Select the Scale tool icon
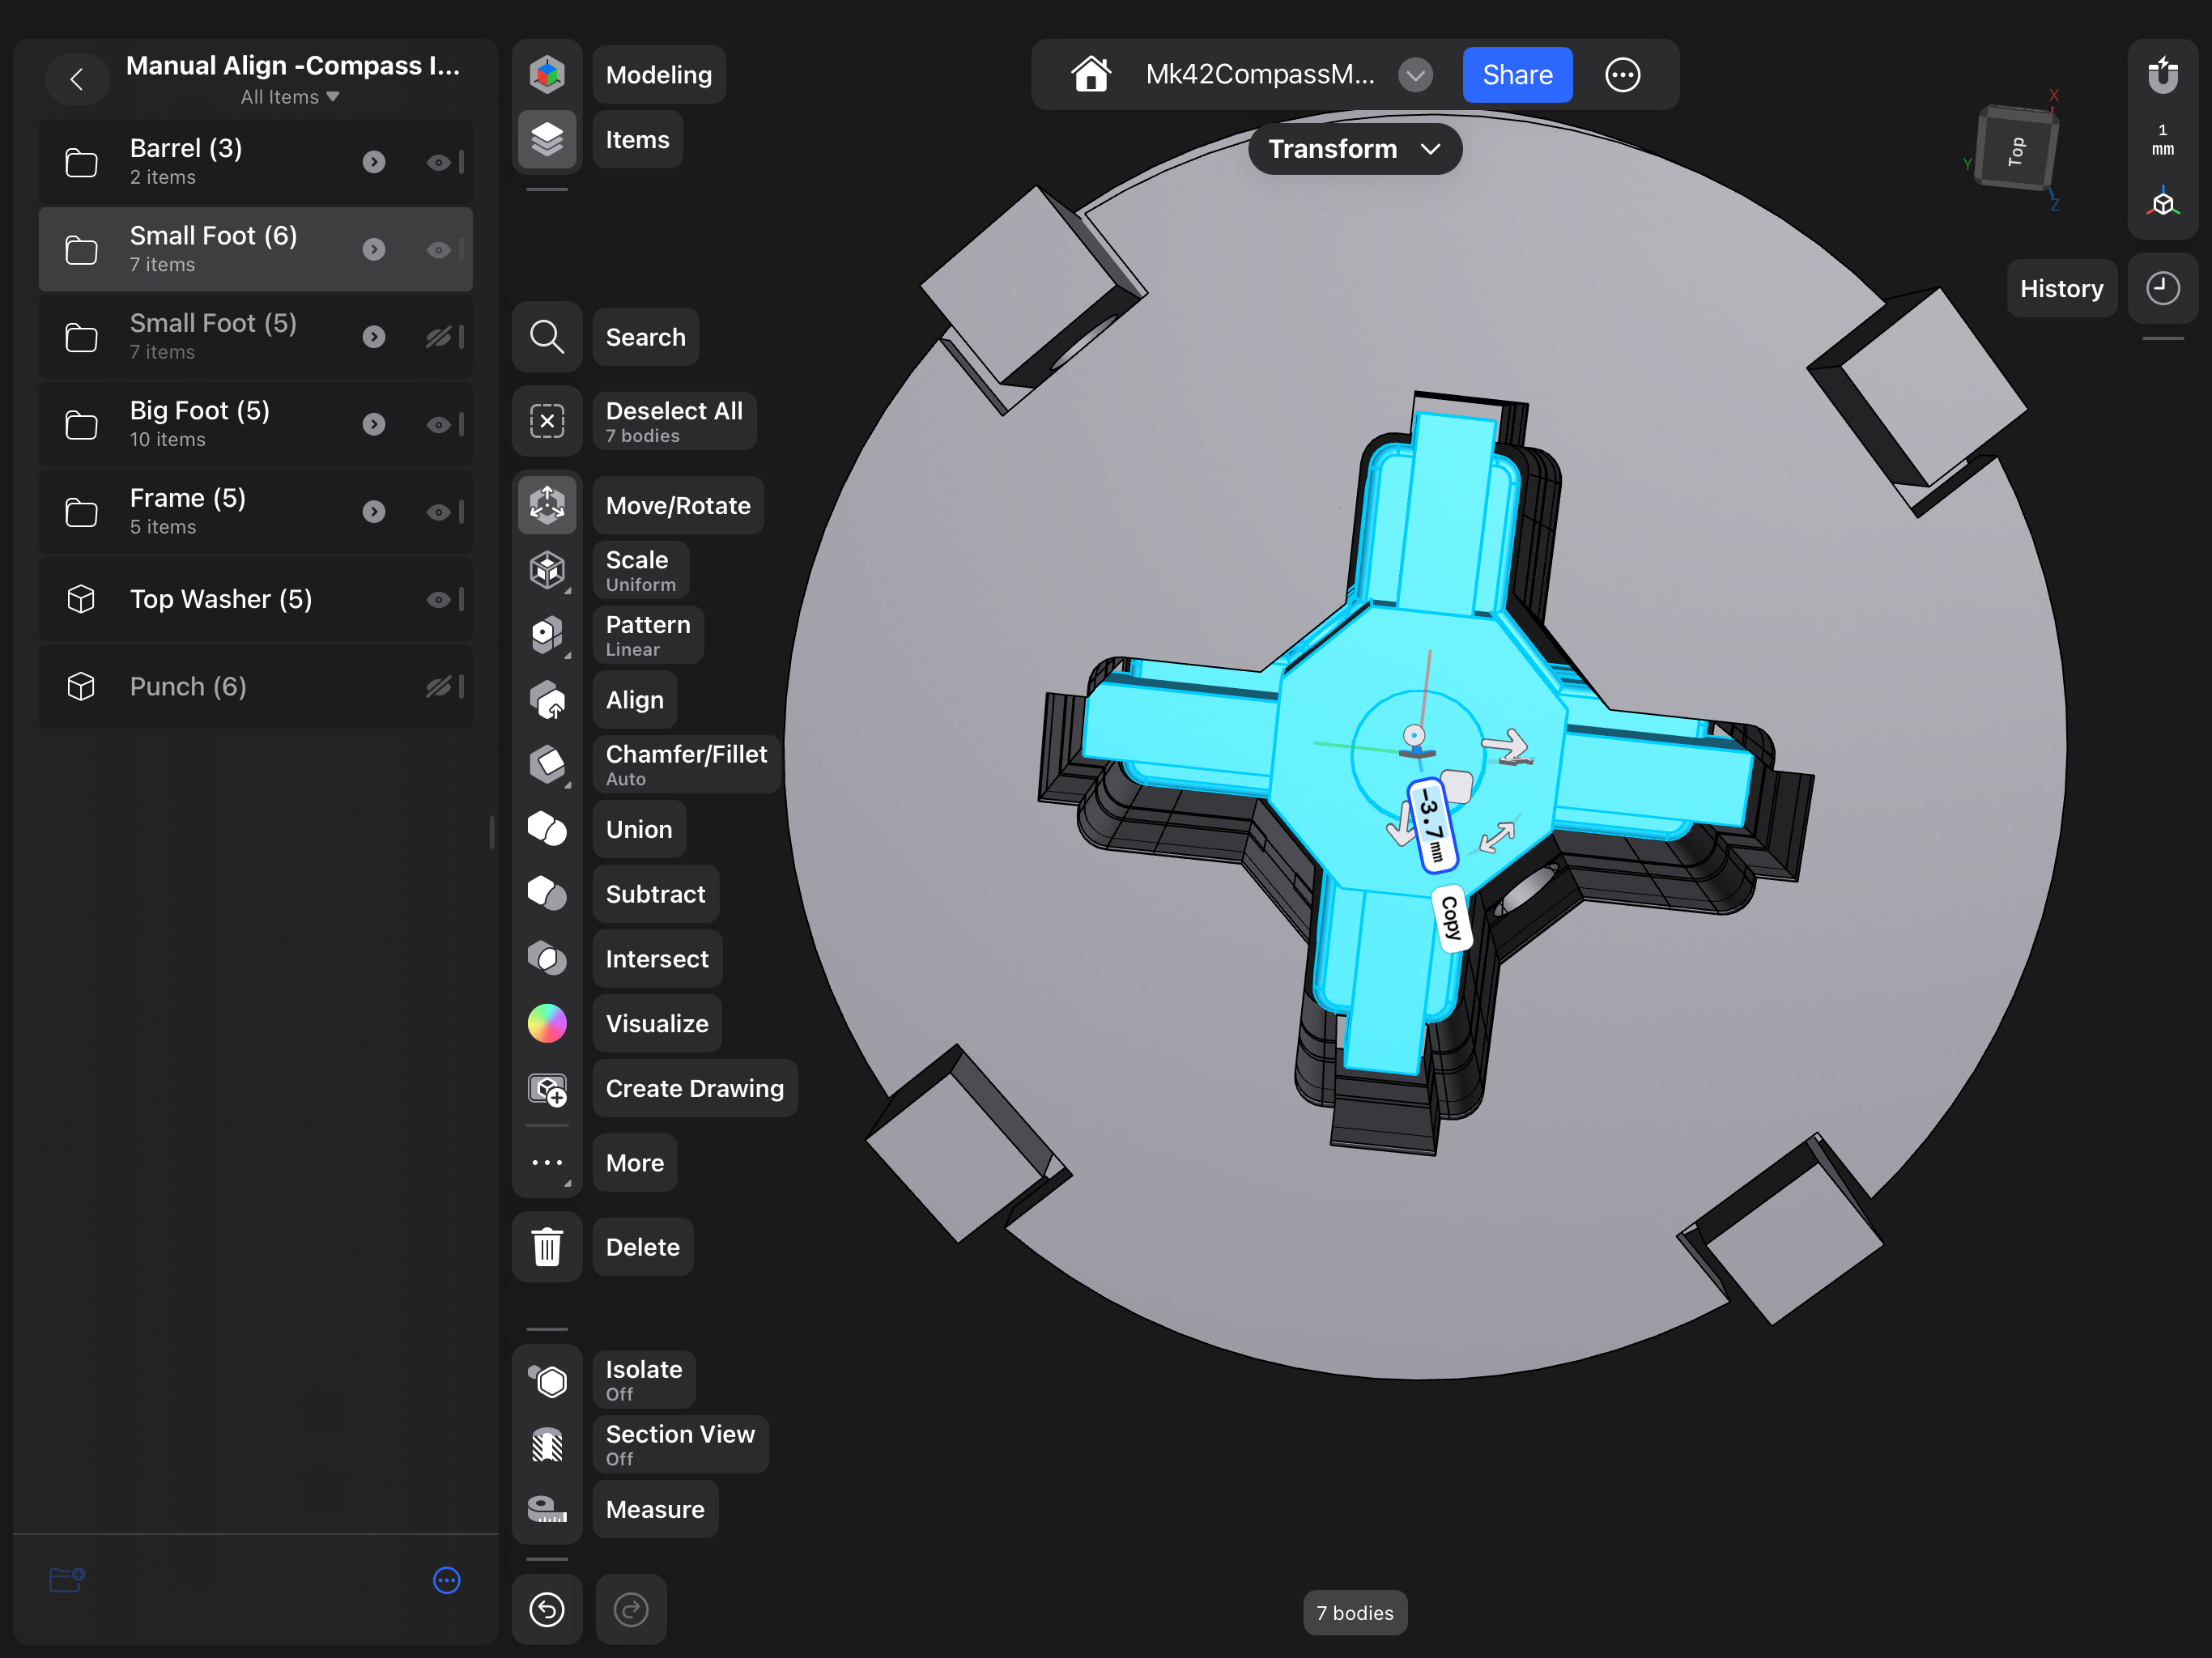Image resolution: width=2212 pixels, height=1658 pixels. (547, 570)
